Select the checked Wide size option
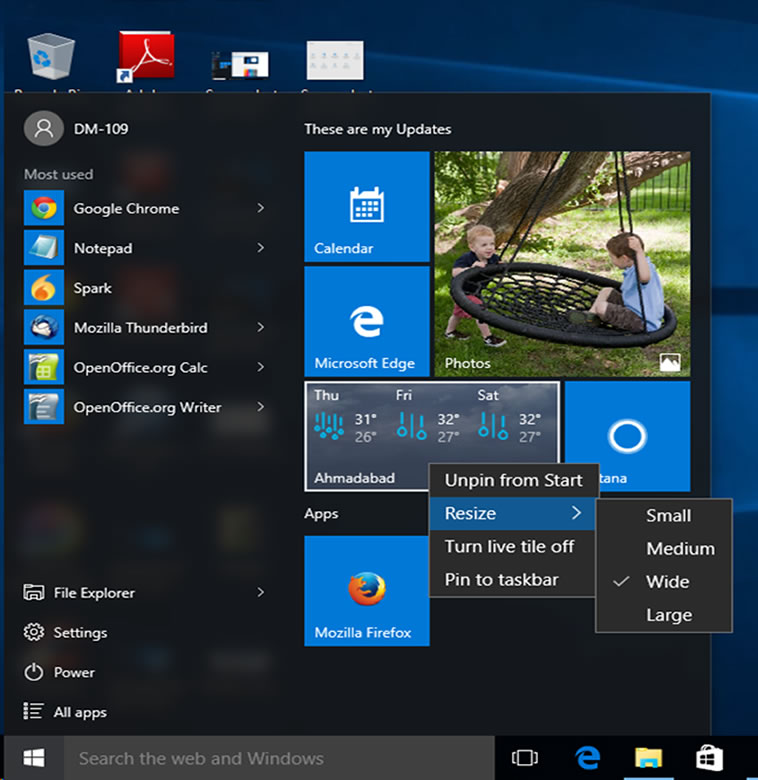 (664, 582)
